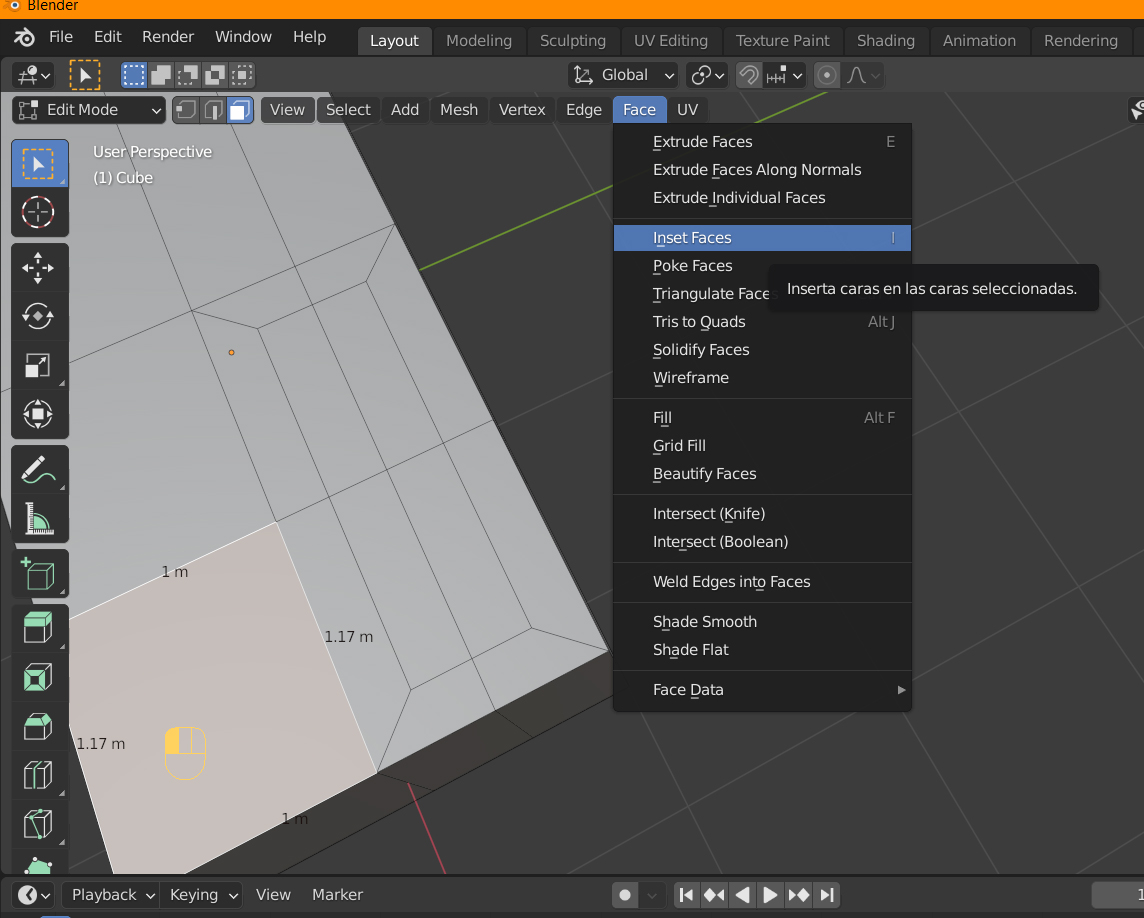Select the Transform tool

click(39, 414)
